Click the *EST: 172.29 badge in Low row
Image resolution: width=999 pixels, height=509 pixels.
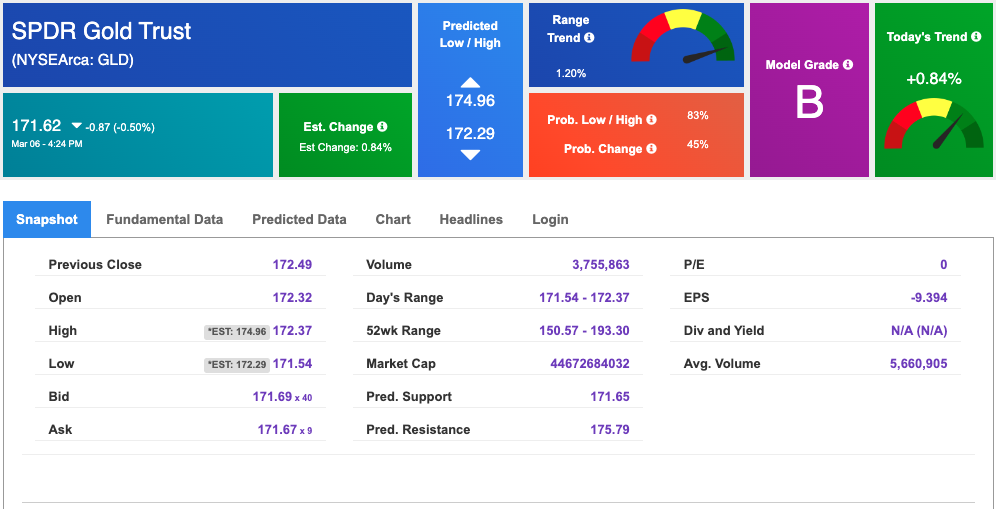point(236,364)
